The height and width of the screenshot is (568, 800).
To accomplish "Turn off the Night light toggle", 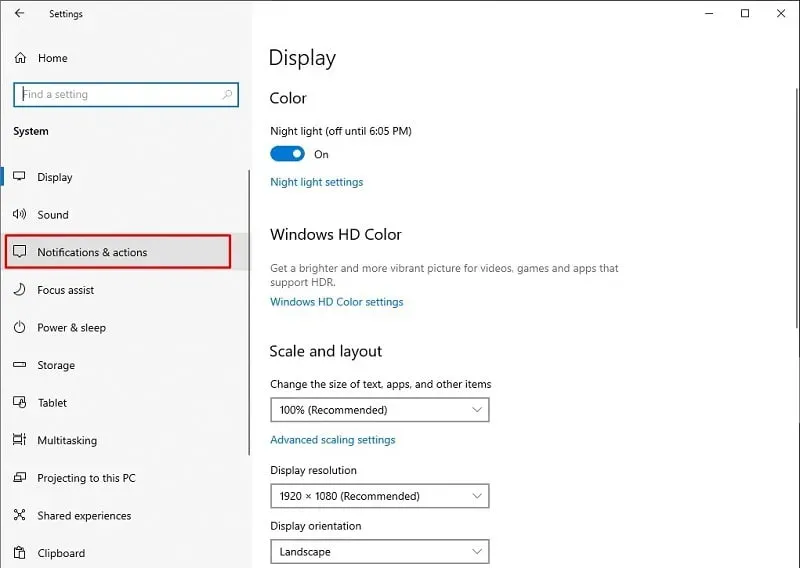I will click(x=287, y=154).
